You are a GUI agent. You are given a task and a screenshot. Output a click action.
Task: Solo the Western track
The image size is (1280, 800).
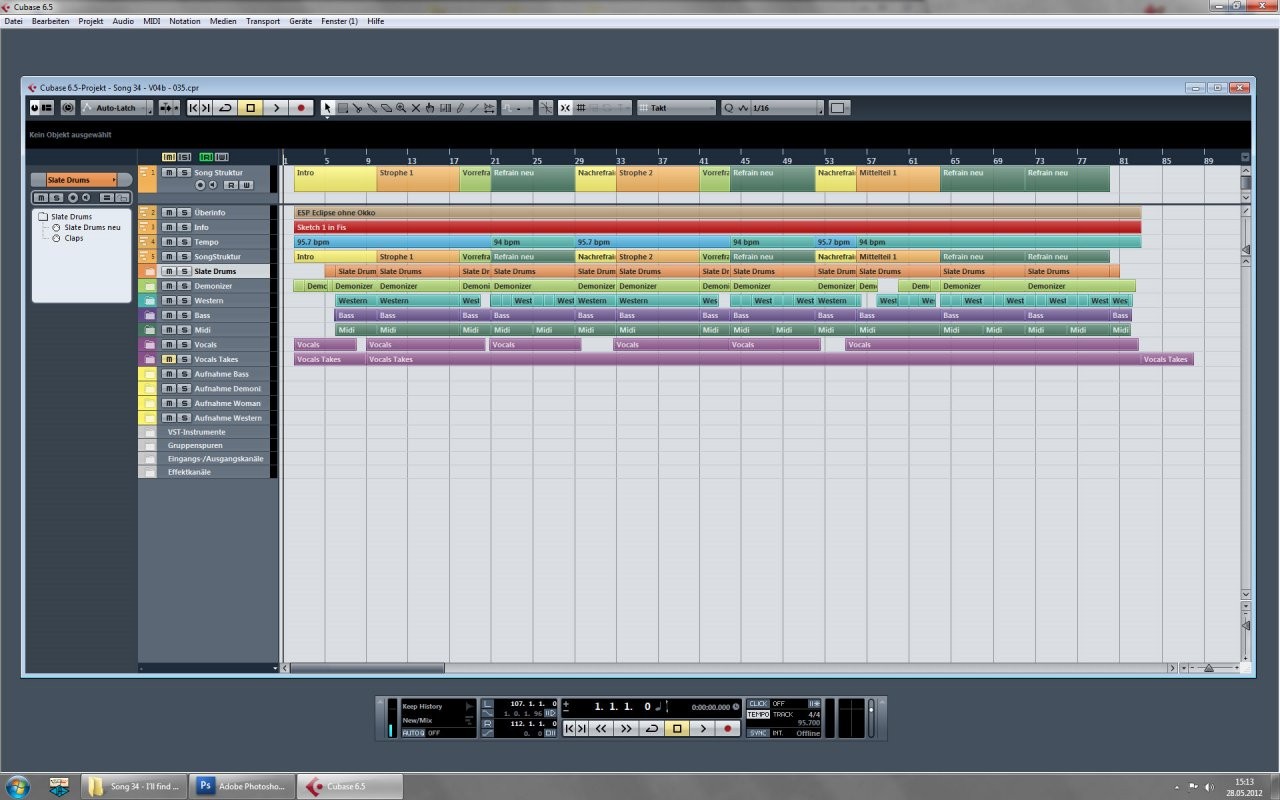[184, 300]
